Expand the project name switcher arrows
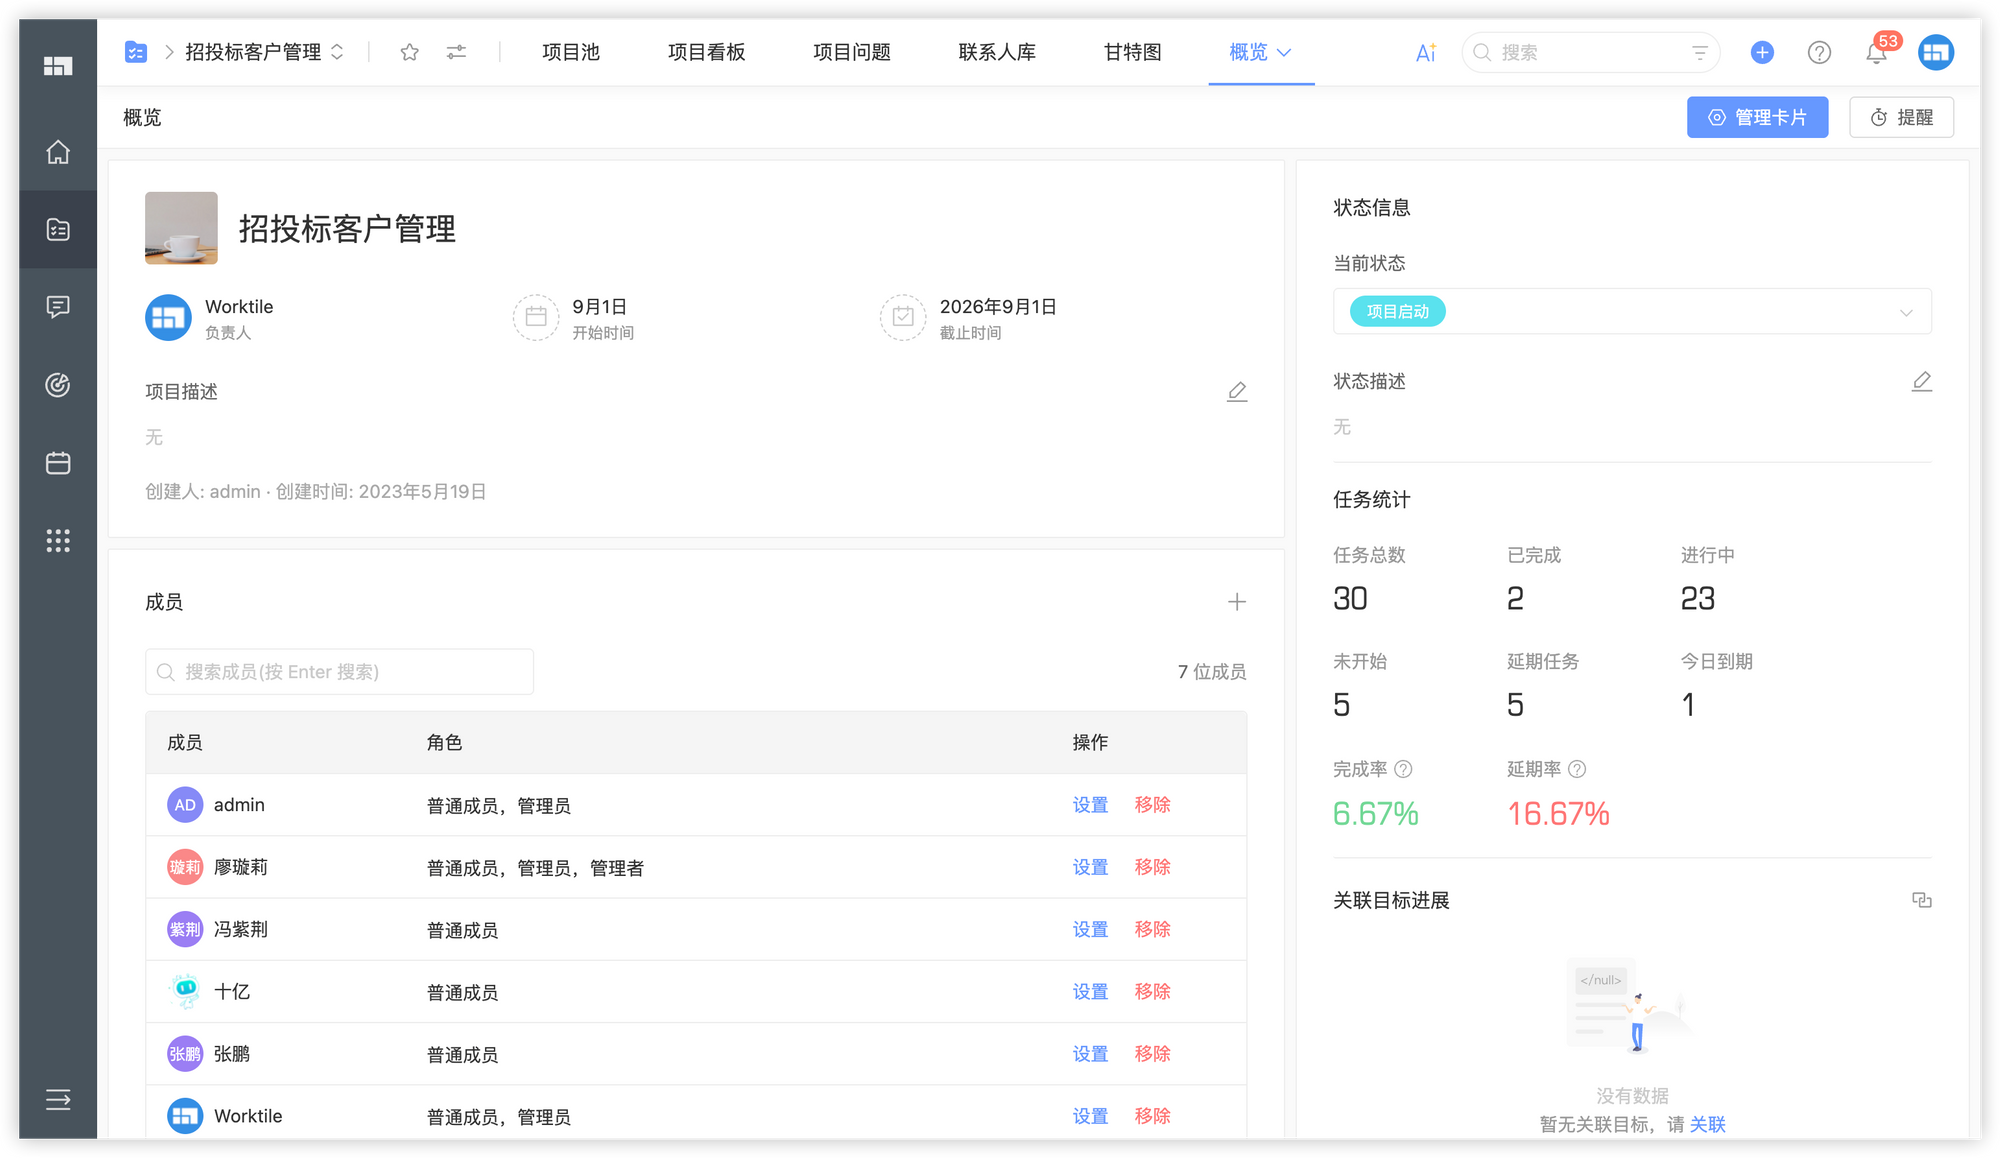Screen dimensions: 2000x1158 point(338,52)
